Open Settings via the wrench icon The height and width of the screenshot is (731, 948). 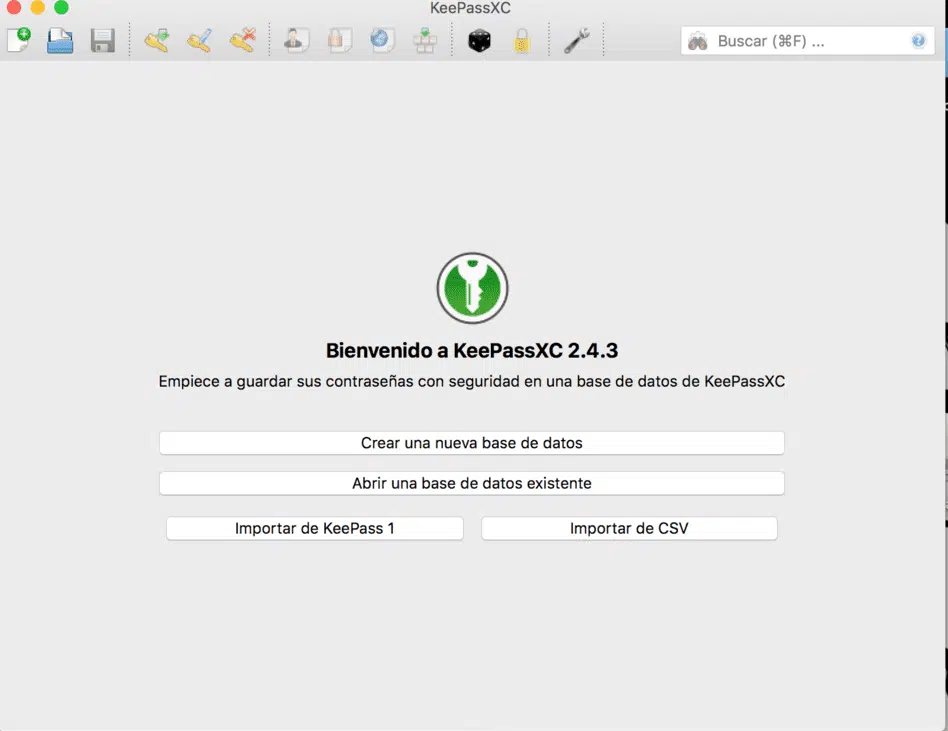[577, 41]
